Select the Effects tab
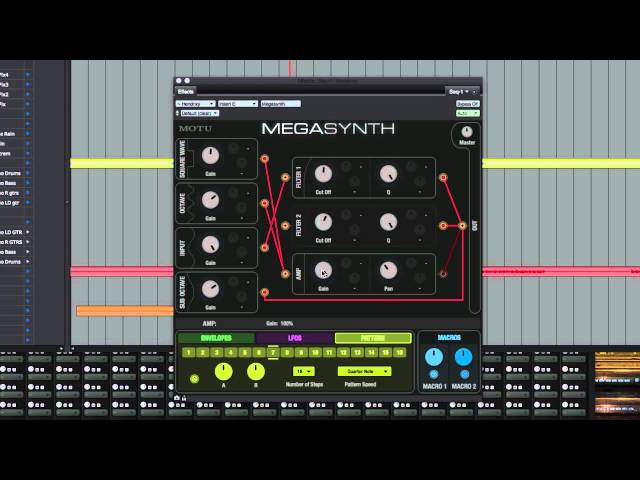 tap(185, 91)
